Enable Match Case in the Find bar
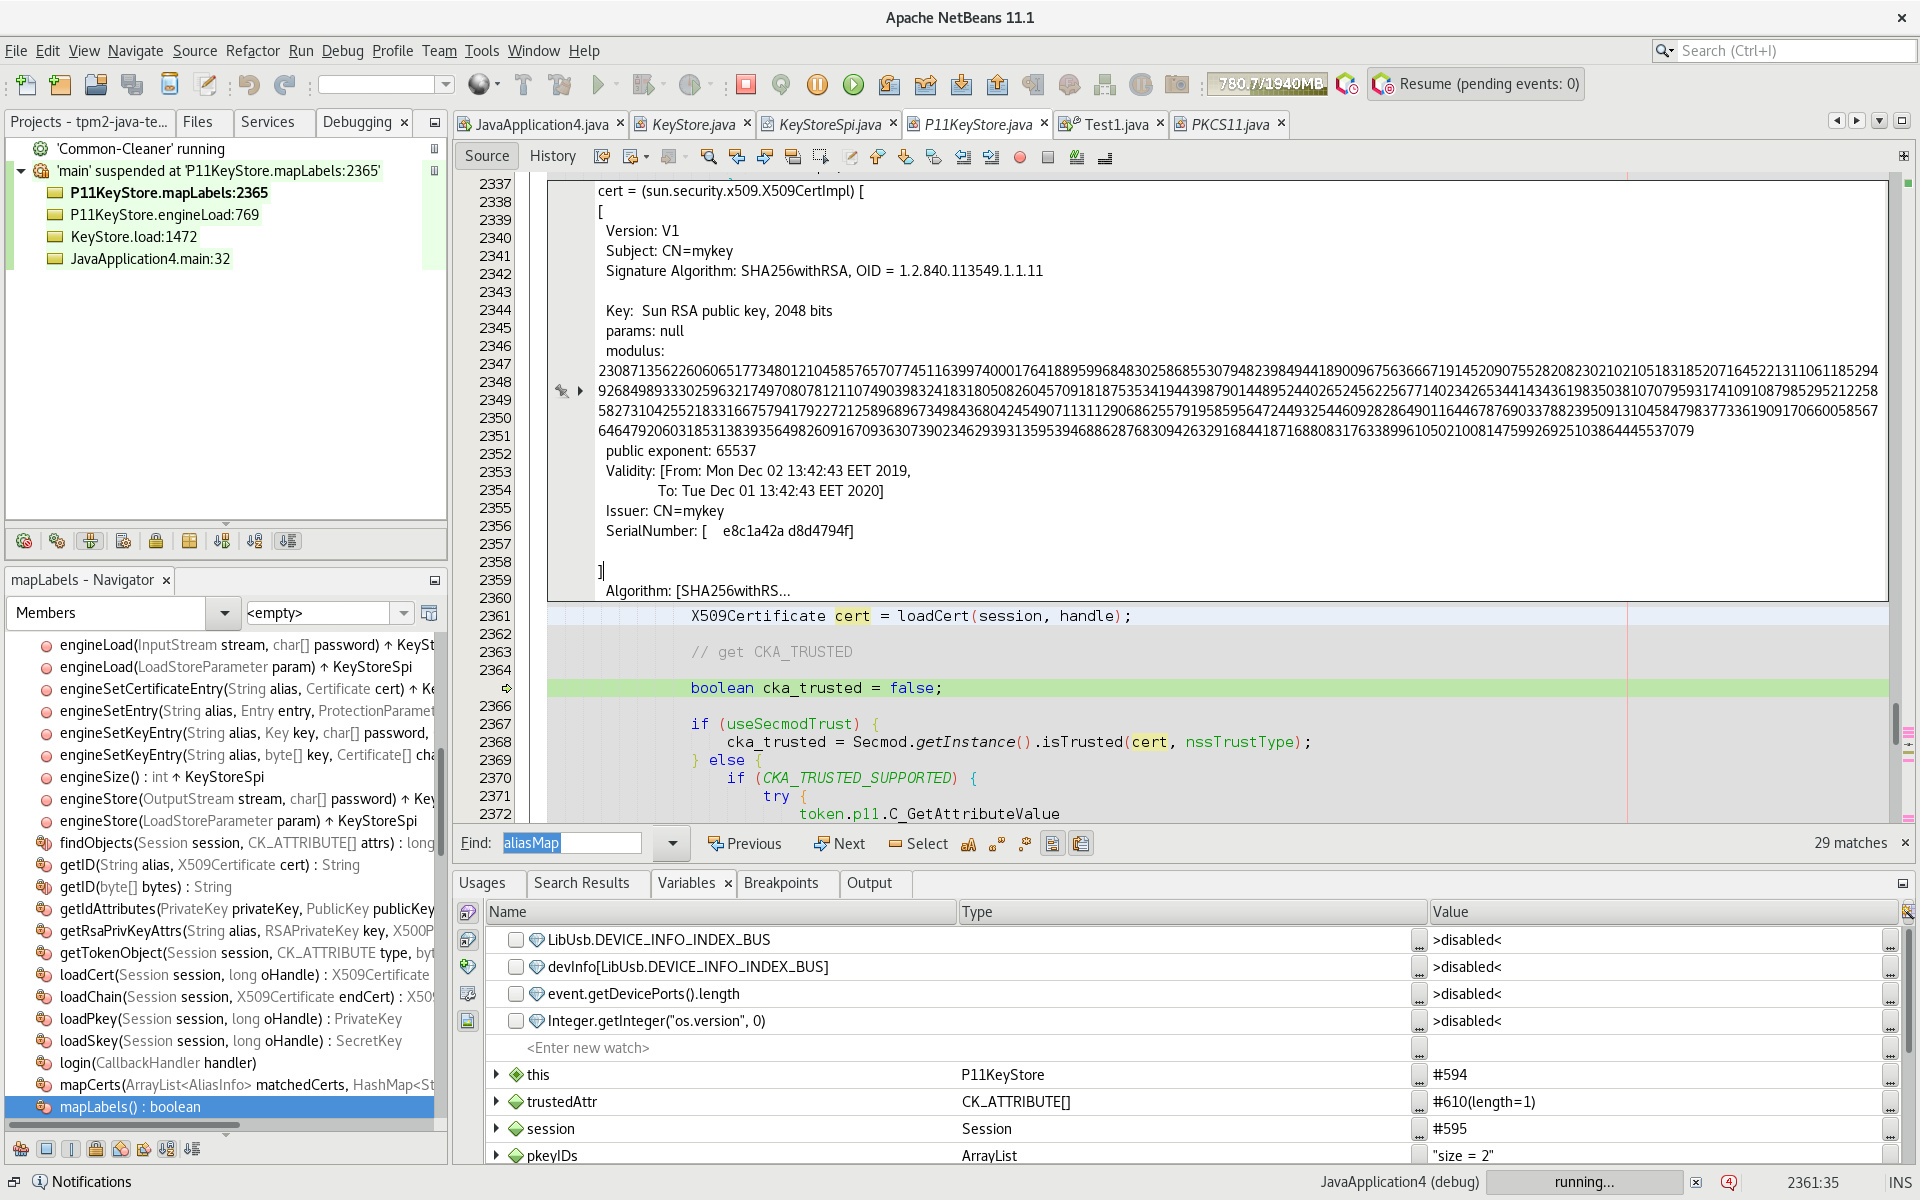This screenshot has height=1200, width=1920. [968, 845]
